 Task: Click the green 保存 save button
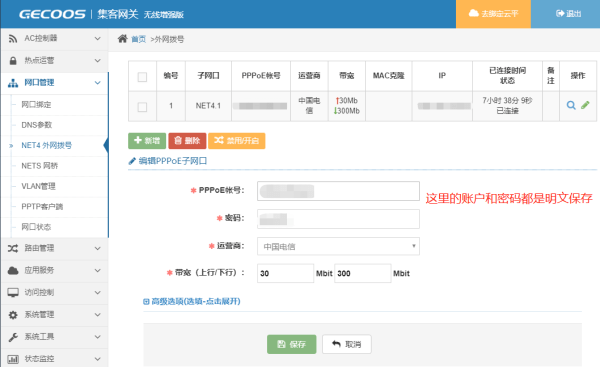pos(292,344)
